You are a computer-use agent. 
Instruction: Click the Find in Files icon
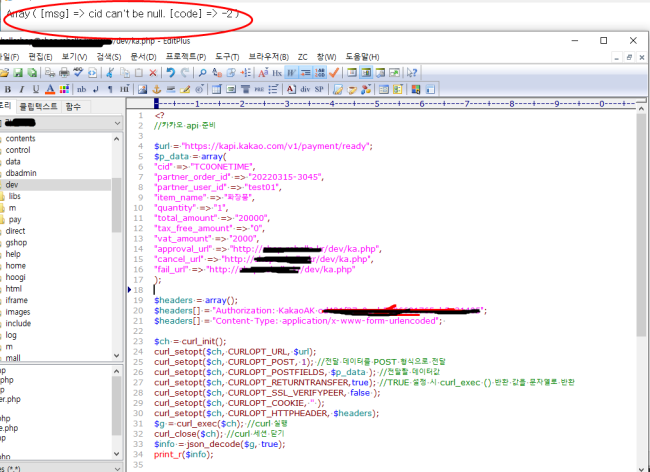point(231,73)
